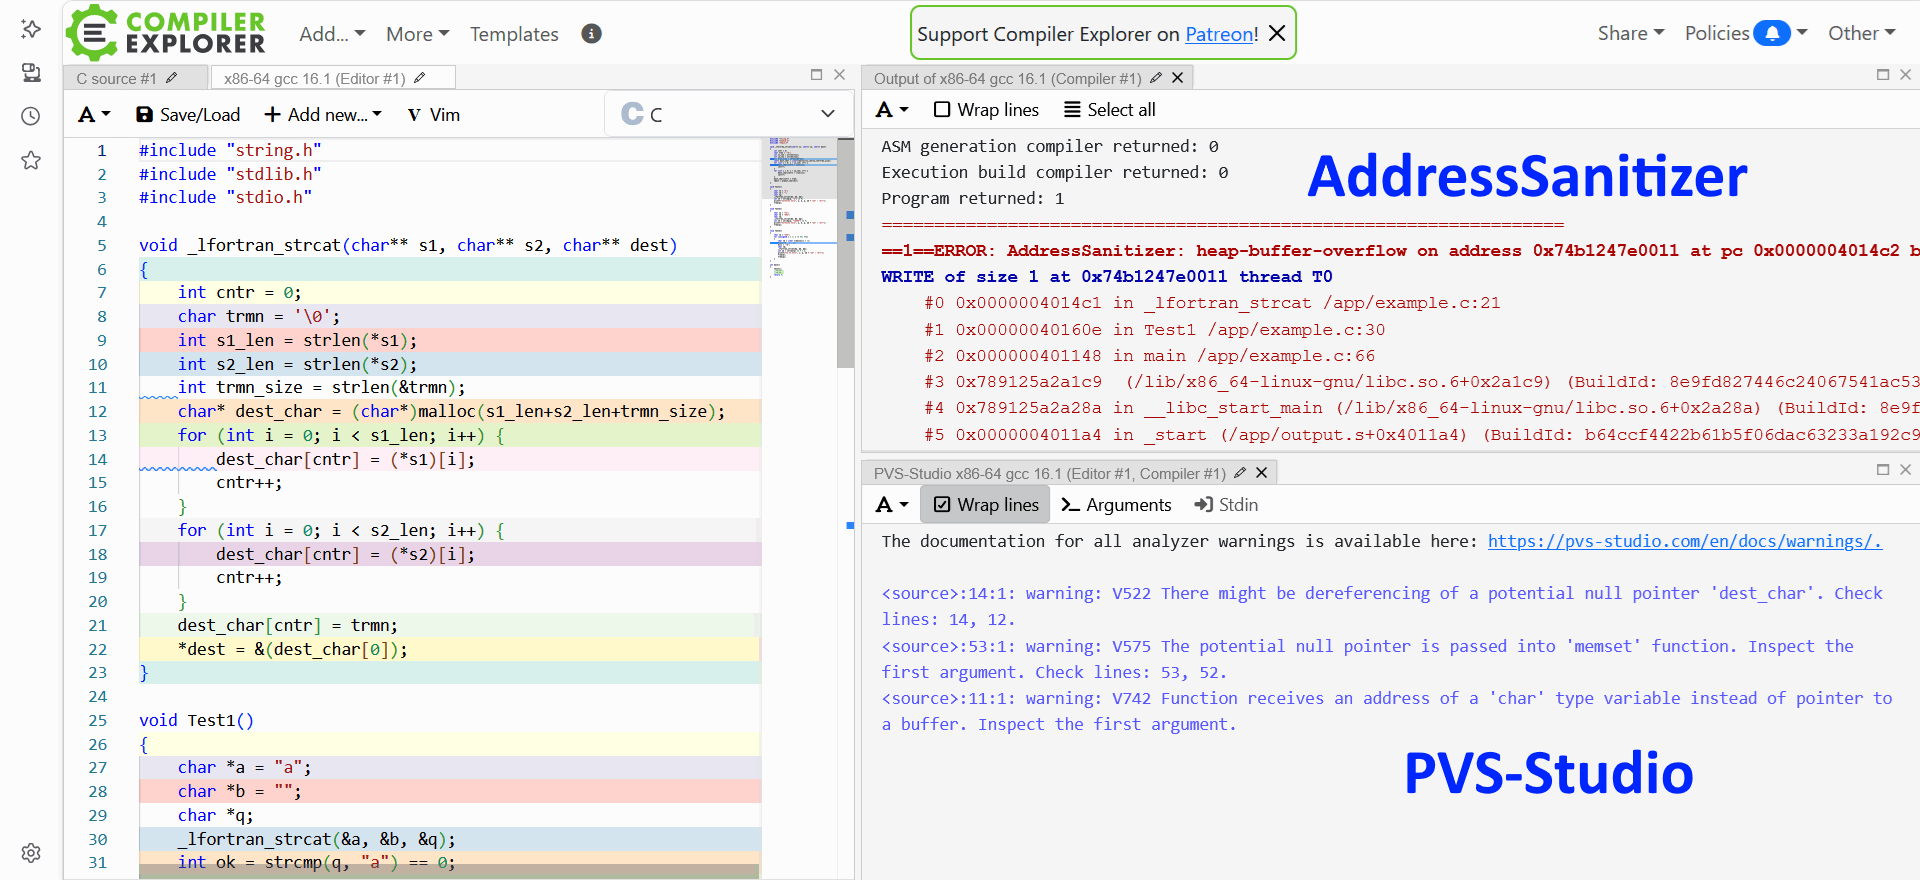Click '#include "string.h"' line
Image resolution: width=1920 pixels, height=880 pixels.
click(x=230, y=150)
